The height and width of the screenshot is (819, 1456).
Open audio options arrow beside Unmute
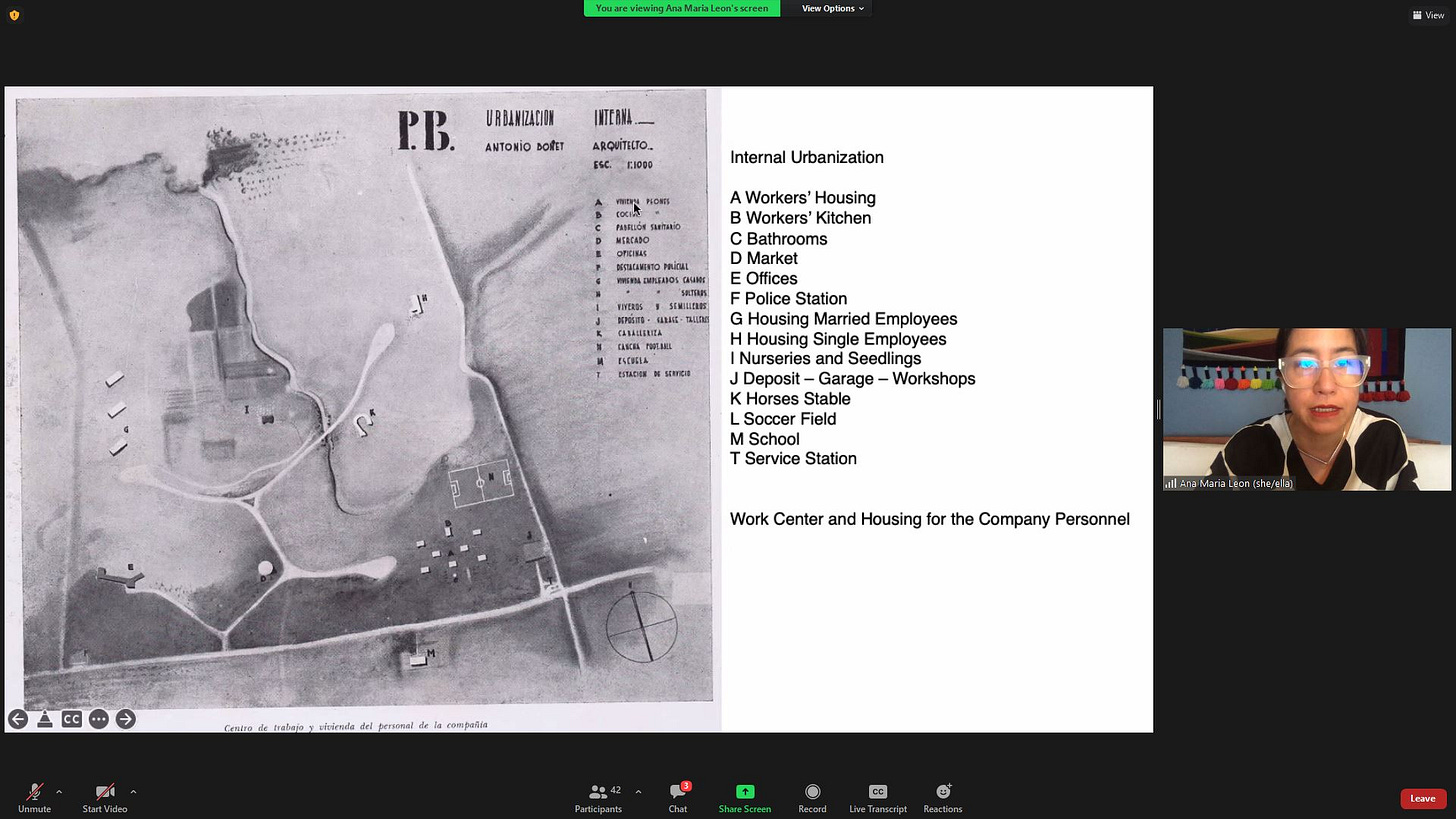(59, 792)
